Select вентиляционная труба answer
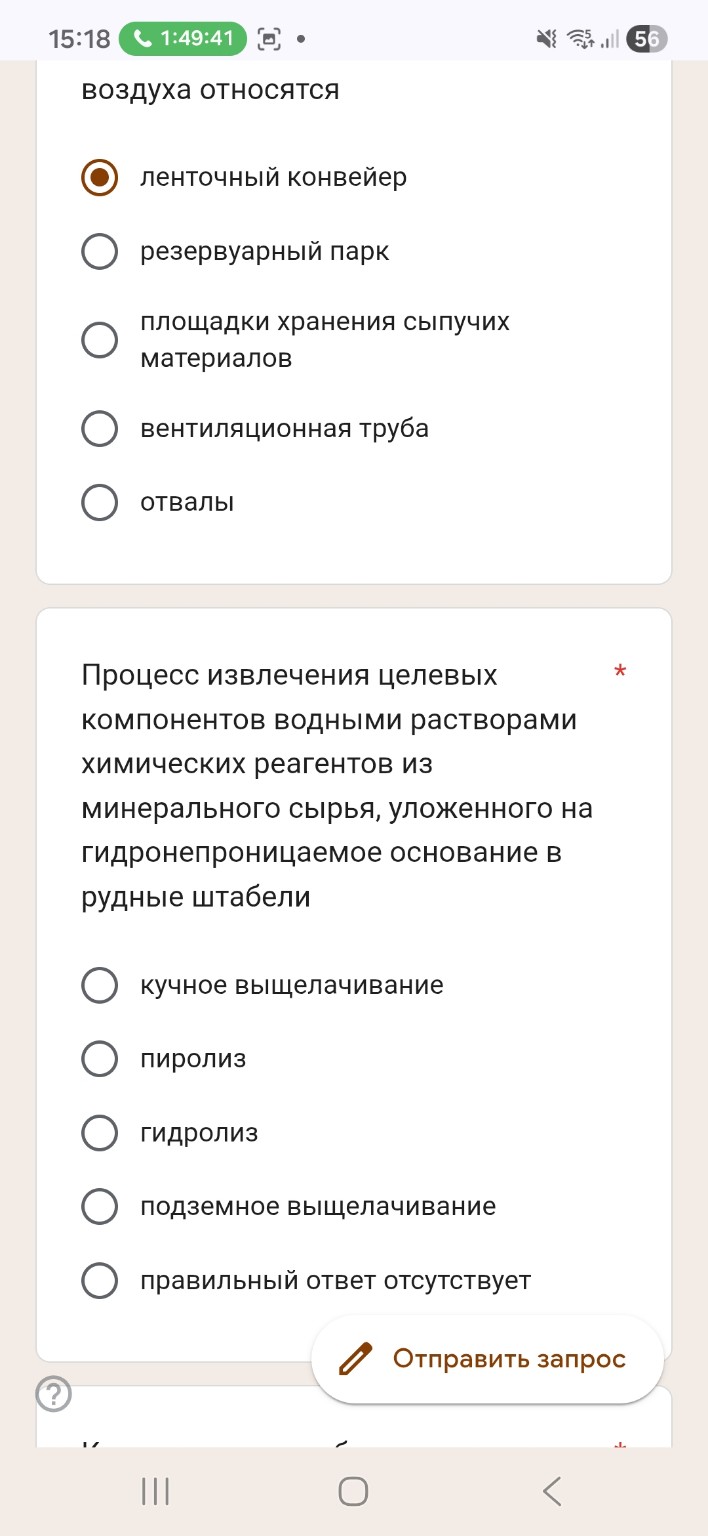 (99, 428)
